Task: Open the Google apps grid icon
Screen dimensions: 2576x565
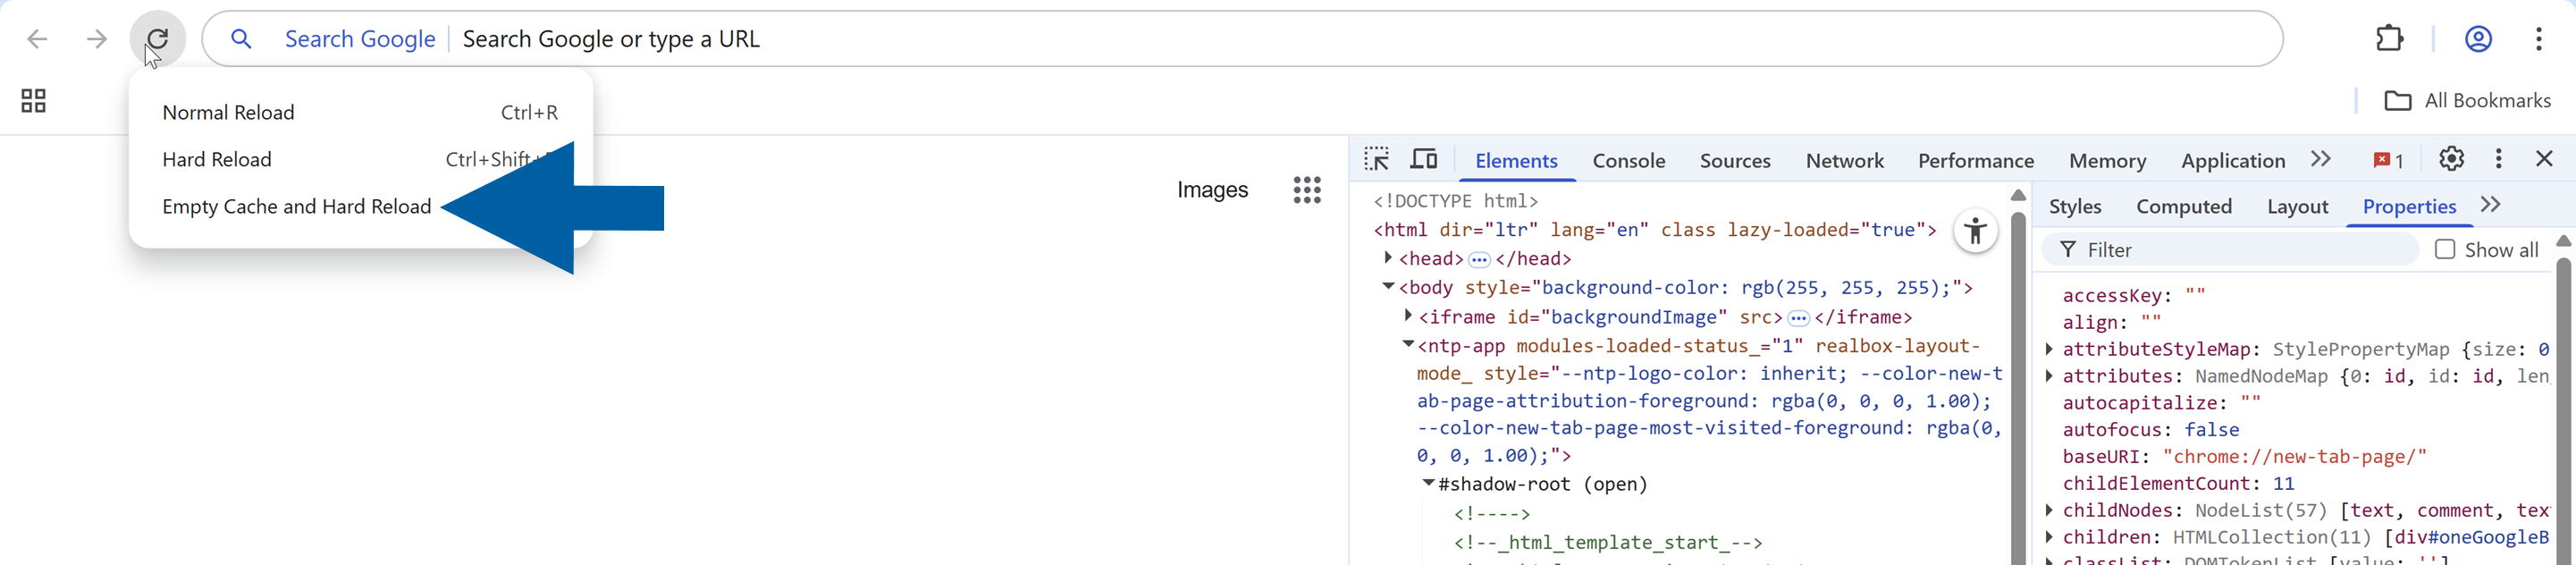Action: coord(1306,190)
